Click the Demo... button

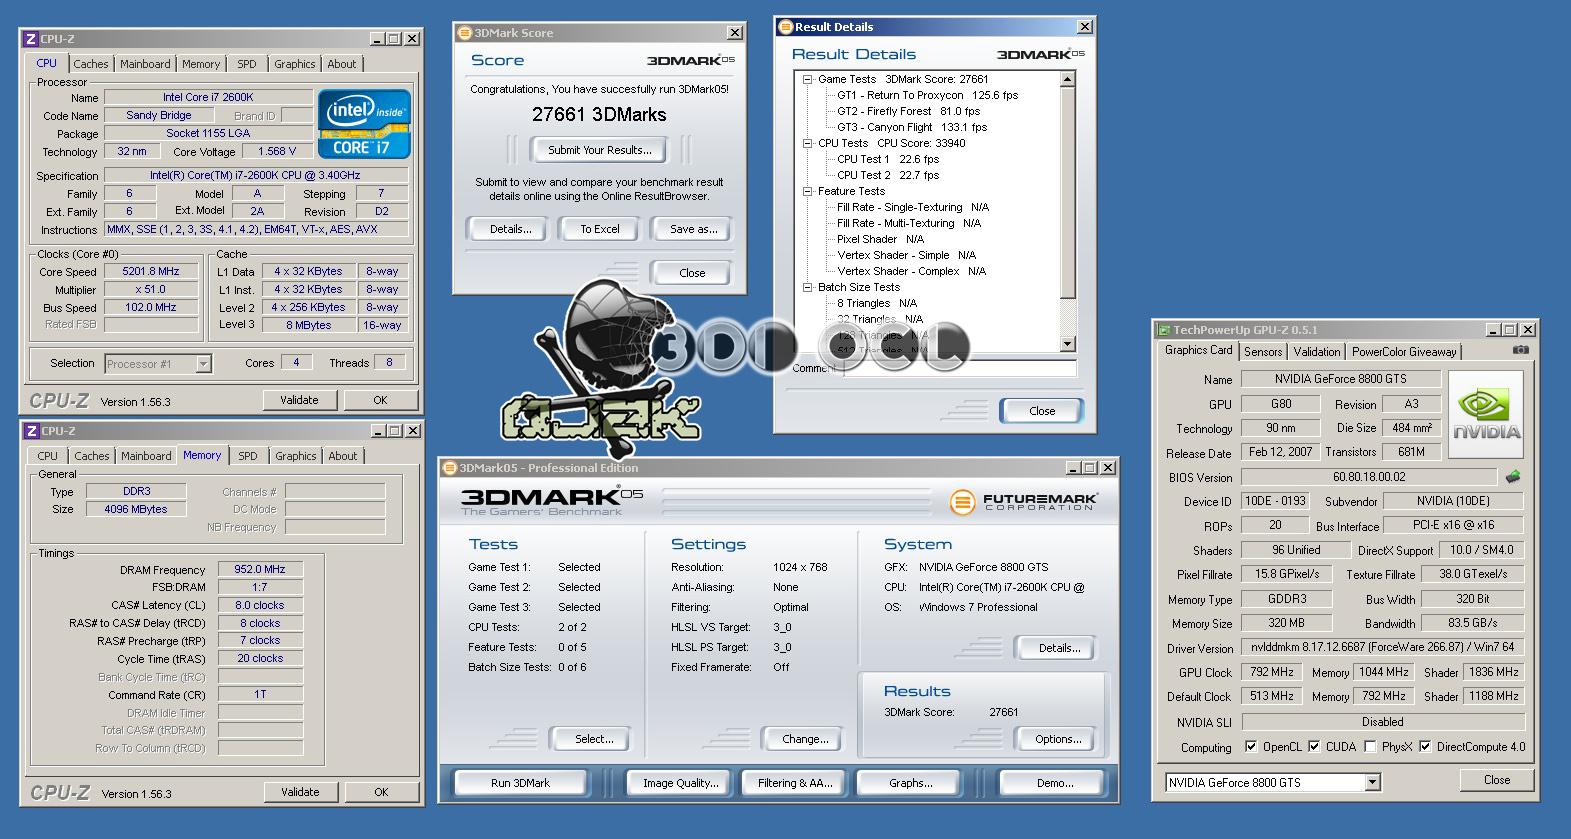[1055, 783]
